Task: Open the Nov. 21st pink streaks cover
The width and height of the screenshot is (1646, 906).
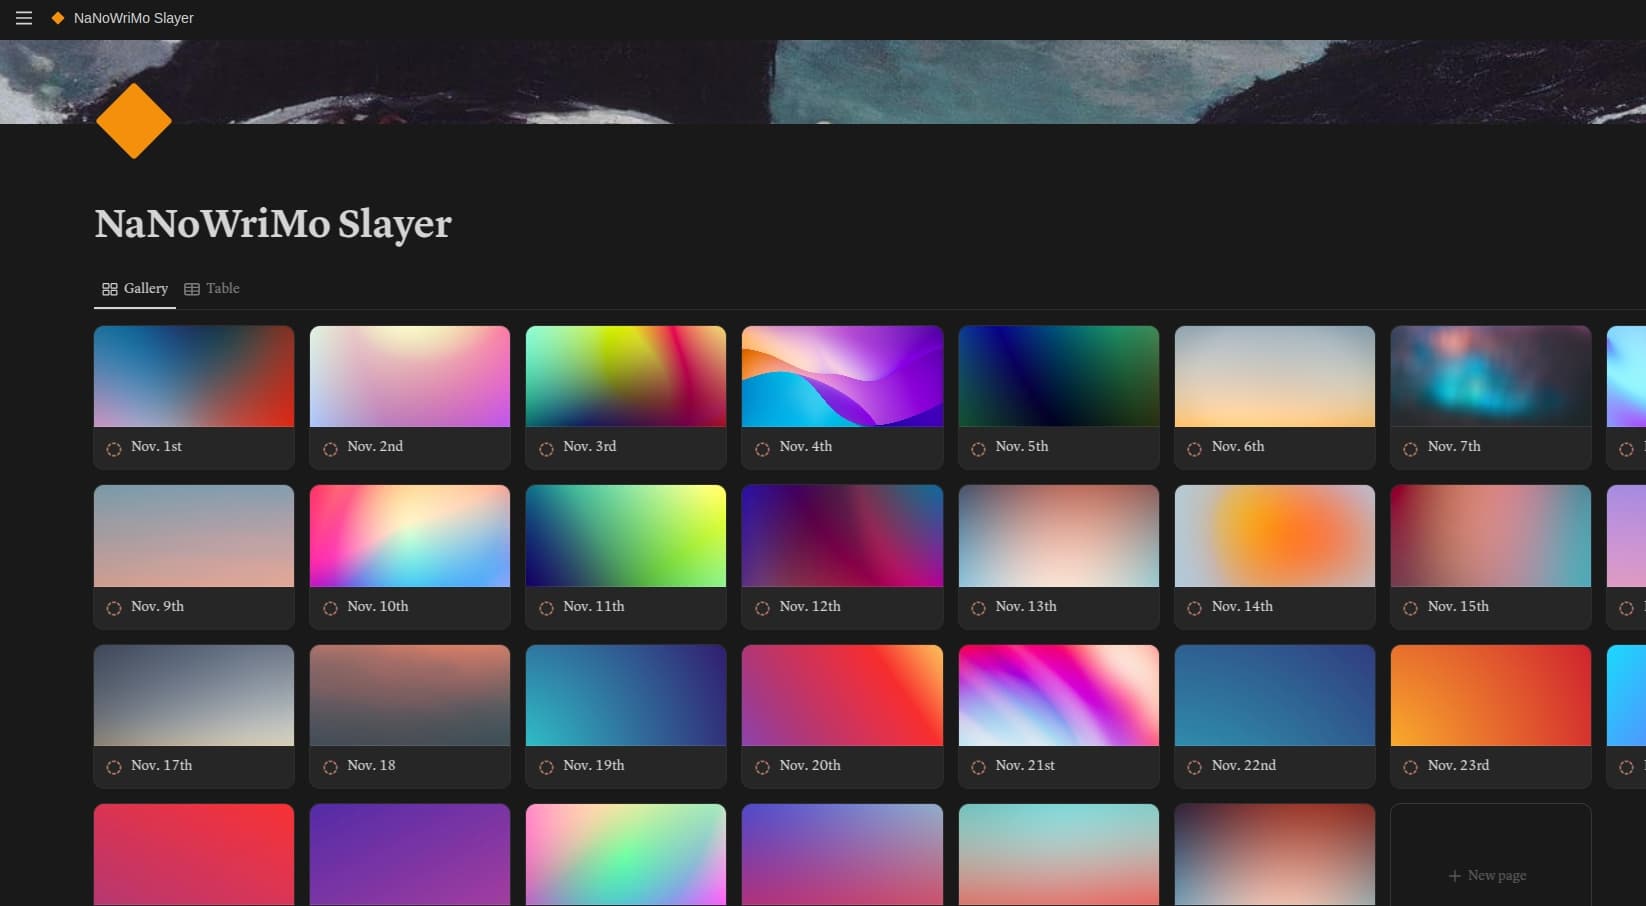Action: [x=1059, y=695]
